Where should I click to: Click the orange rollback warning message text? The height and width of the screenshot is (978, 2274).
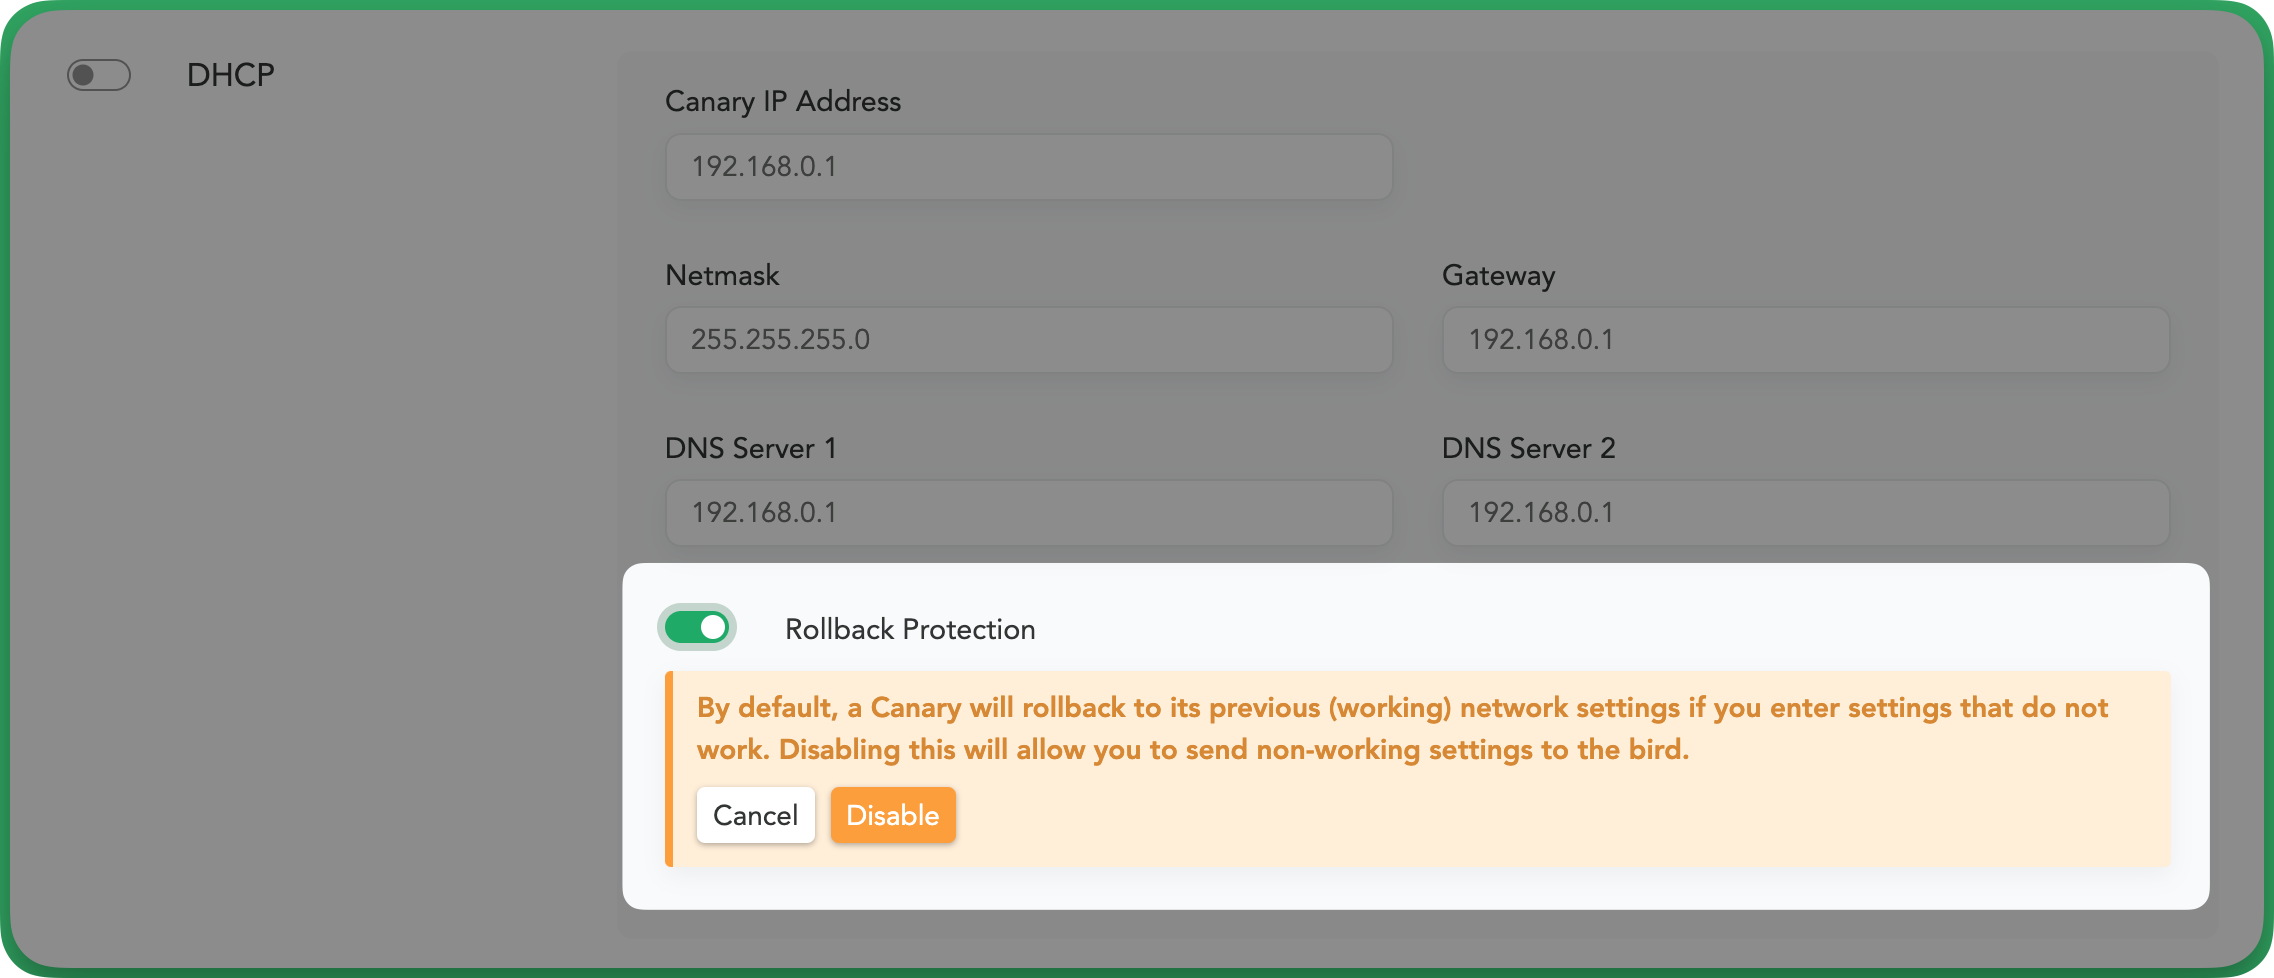(1402, 728)
